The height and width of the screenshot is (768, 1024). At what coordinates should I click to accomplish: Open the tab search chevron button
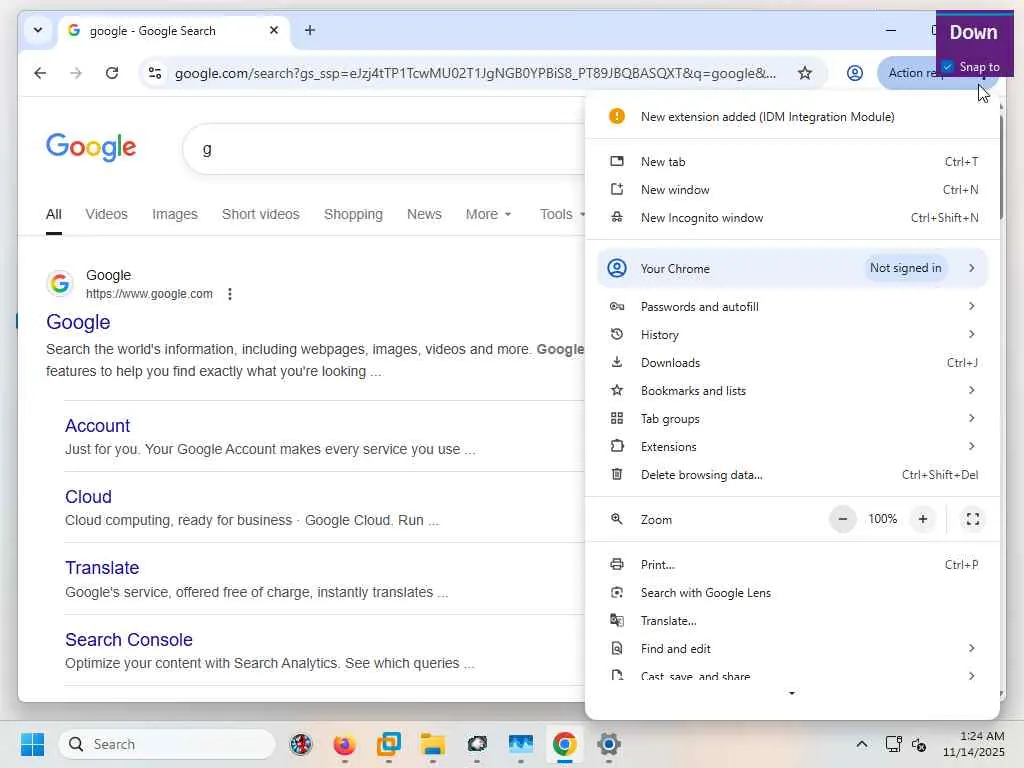click(x=38, y=30)
